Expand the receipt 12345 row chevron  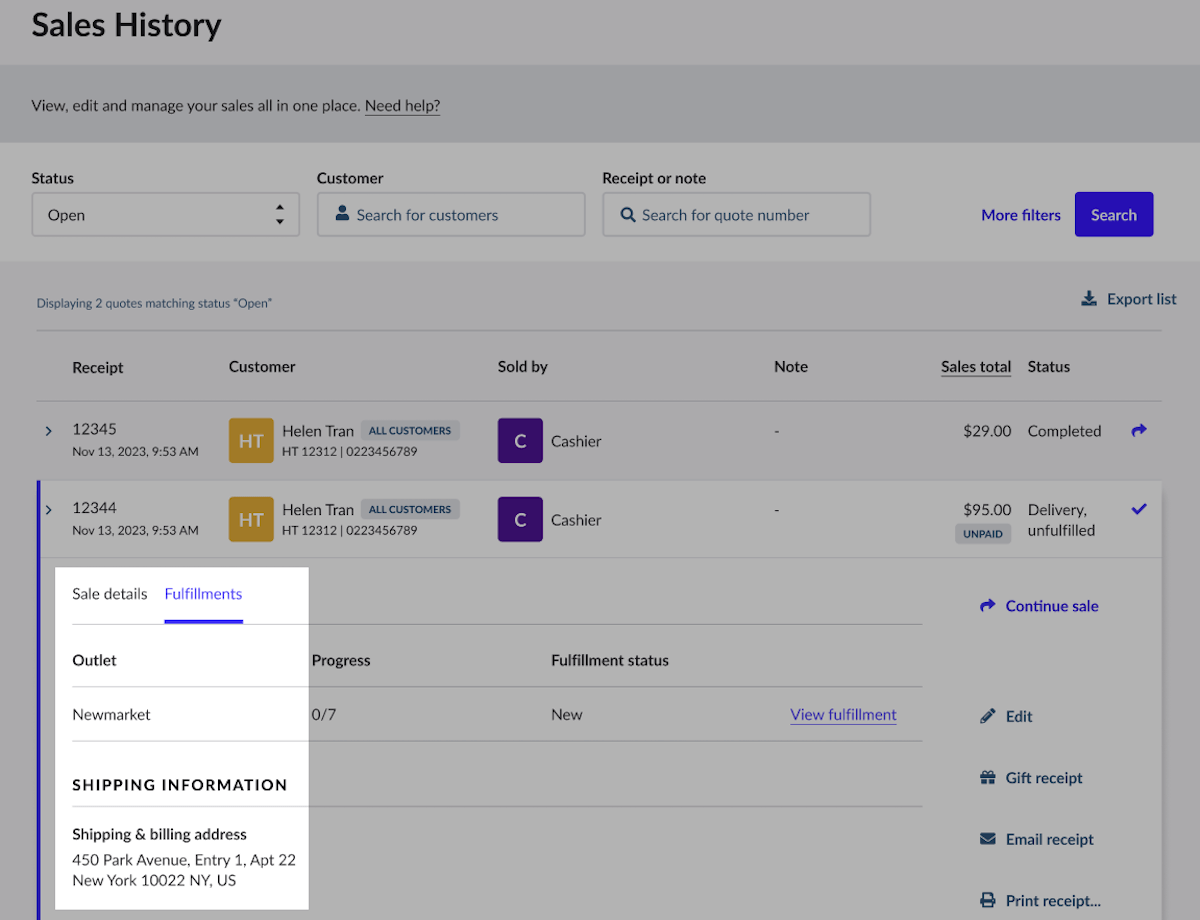pyautogui.click(x=48, y=431)
